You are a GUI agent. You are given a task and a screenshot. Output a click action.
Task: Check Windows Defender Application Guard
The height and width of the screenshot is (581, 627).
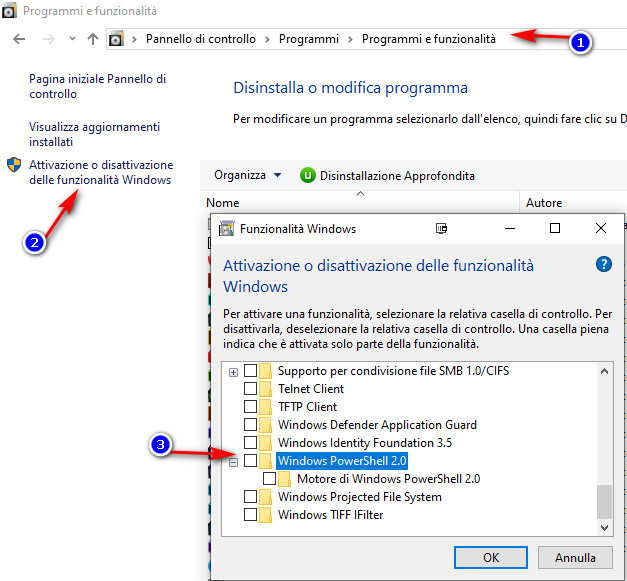(250, 425)
